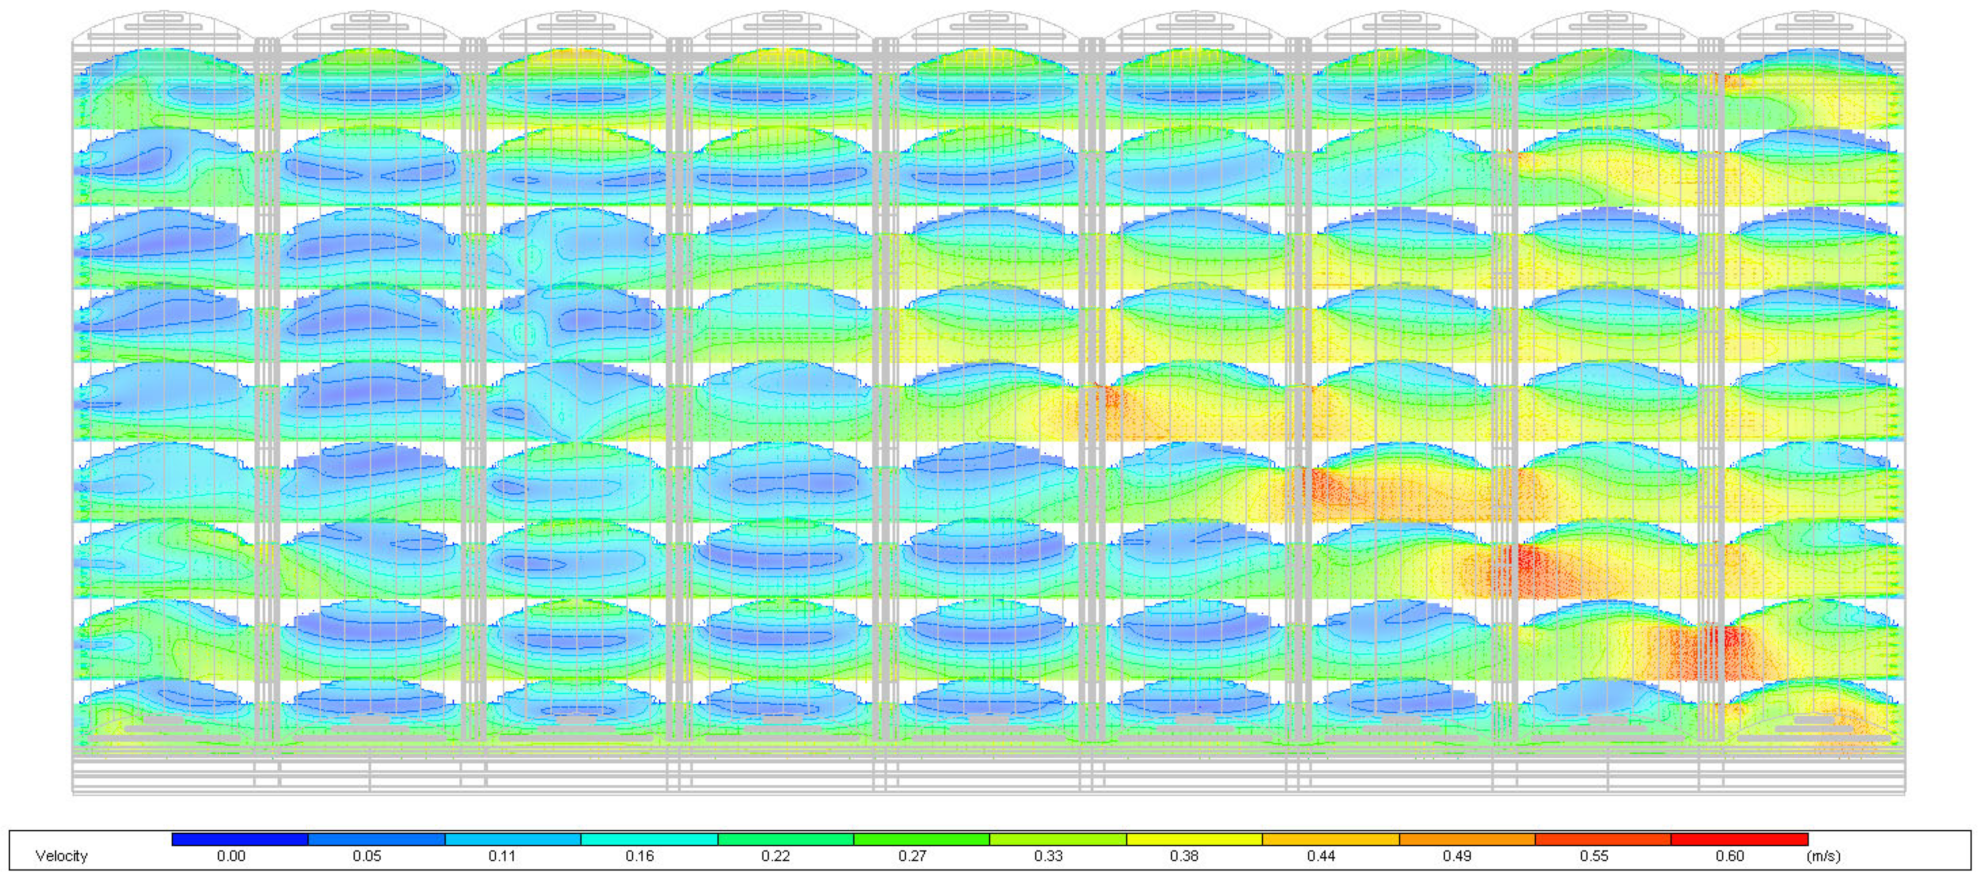Click the 0.00 minimum value label
The width and height of the screenshot is (1980, 880).
click(x=231, y=857)
